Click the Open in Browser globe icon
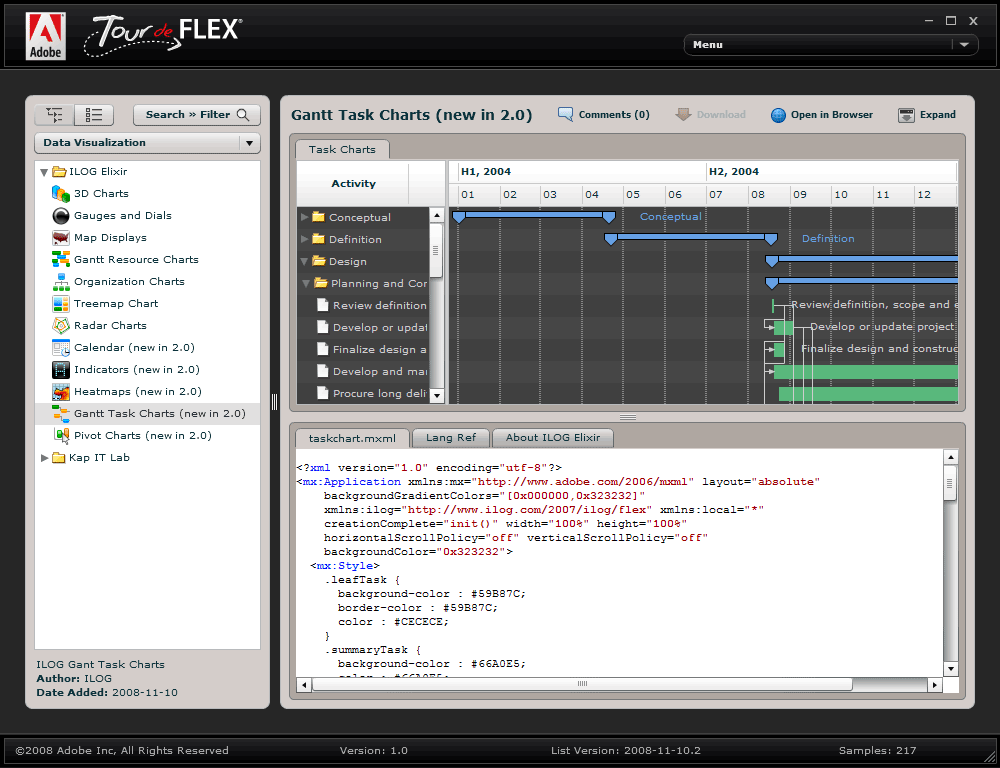 [778, 115]
